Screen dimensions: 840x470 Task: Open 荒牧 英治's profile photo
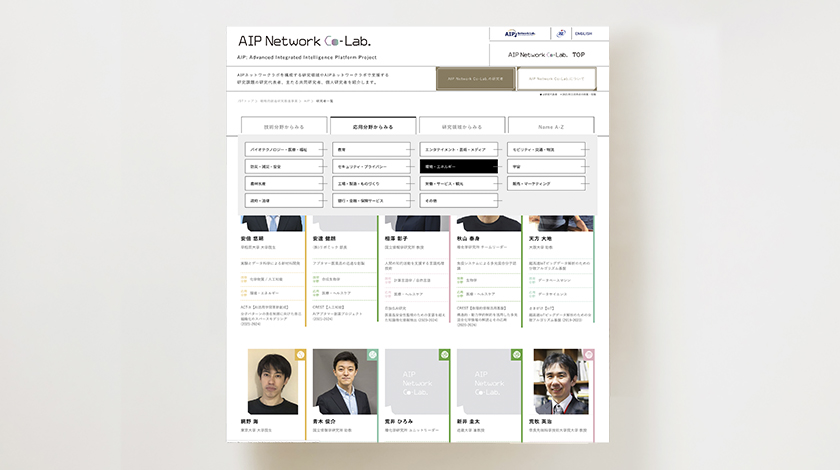tap(561, 382)
